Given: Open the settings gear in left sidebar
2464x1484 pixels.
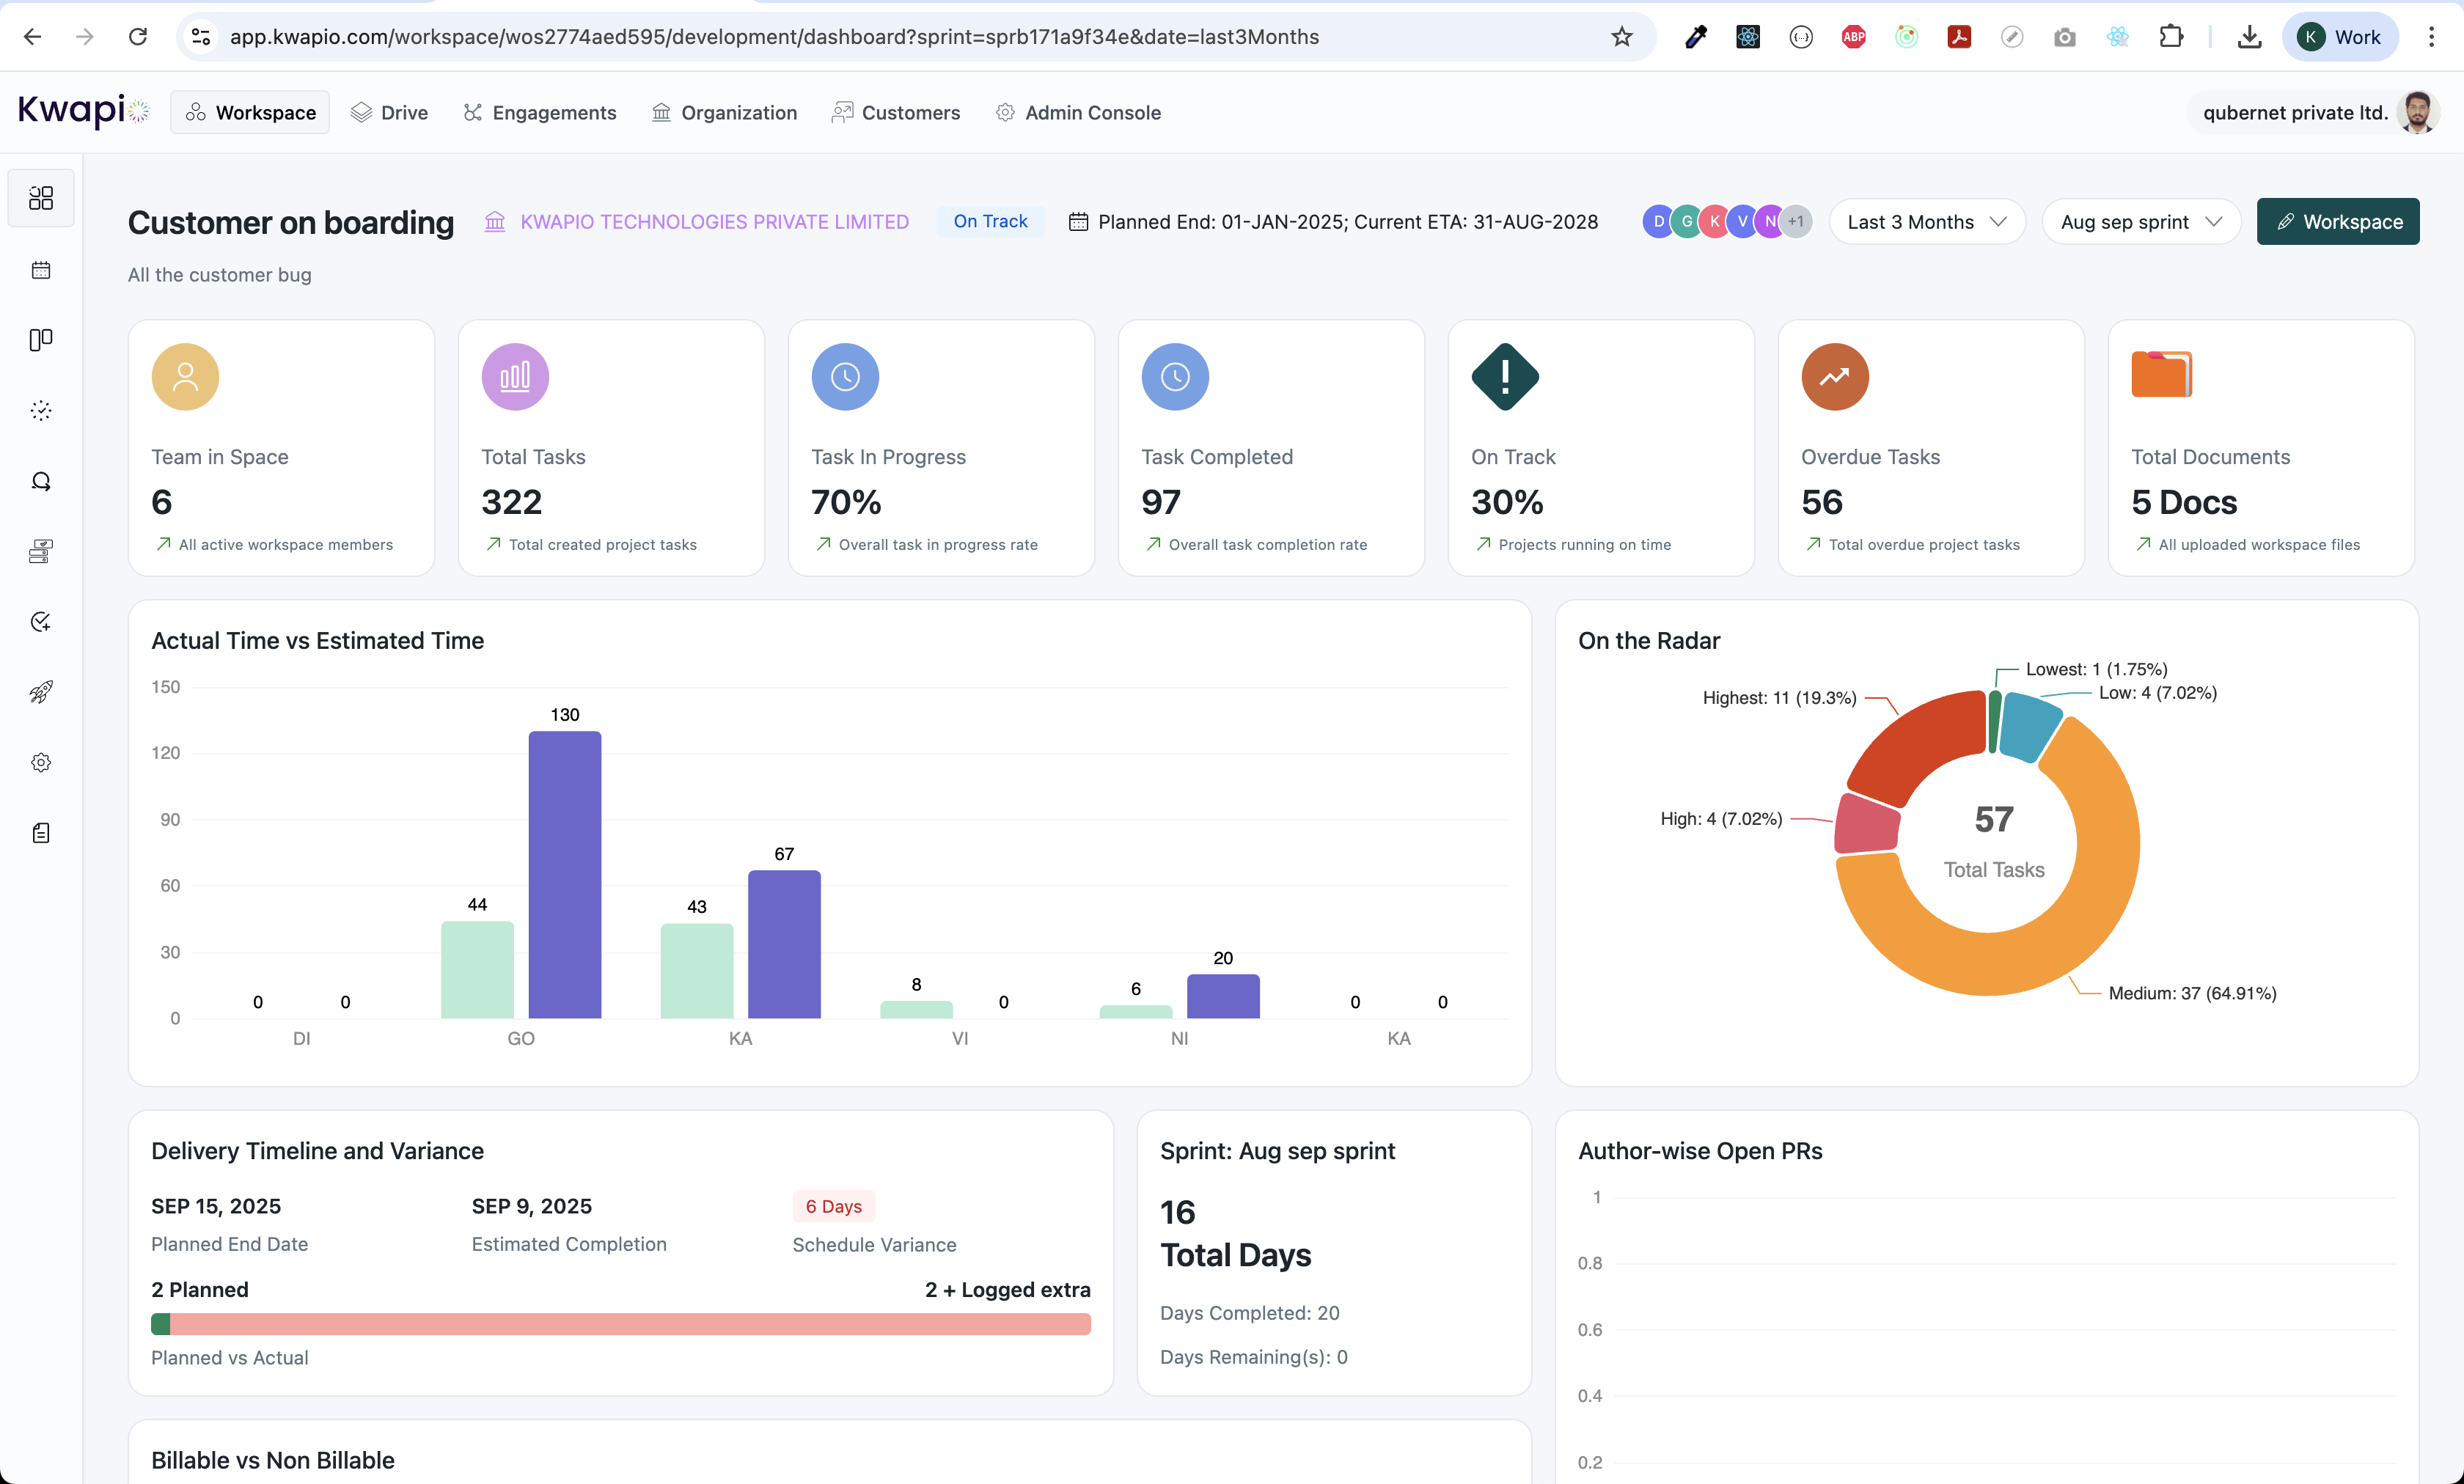Looking at the screenshot, I should pyautogui.click(x=41, y=762).
